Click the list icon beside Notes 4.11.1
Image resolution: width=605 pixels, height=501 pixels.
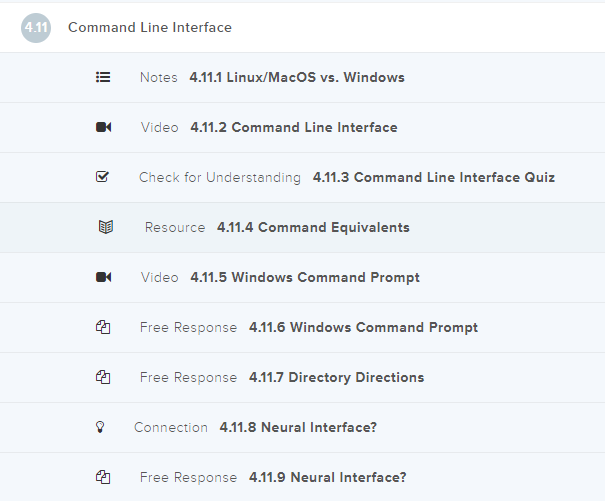[103, 77]
